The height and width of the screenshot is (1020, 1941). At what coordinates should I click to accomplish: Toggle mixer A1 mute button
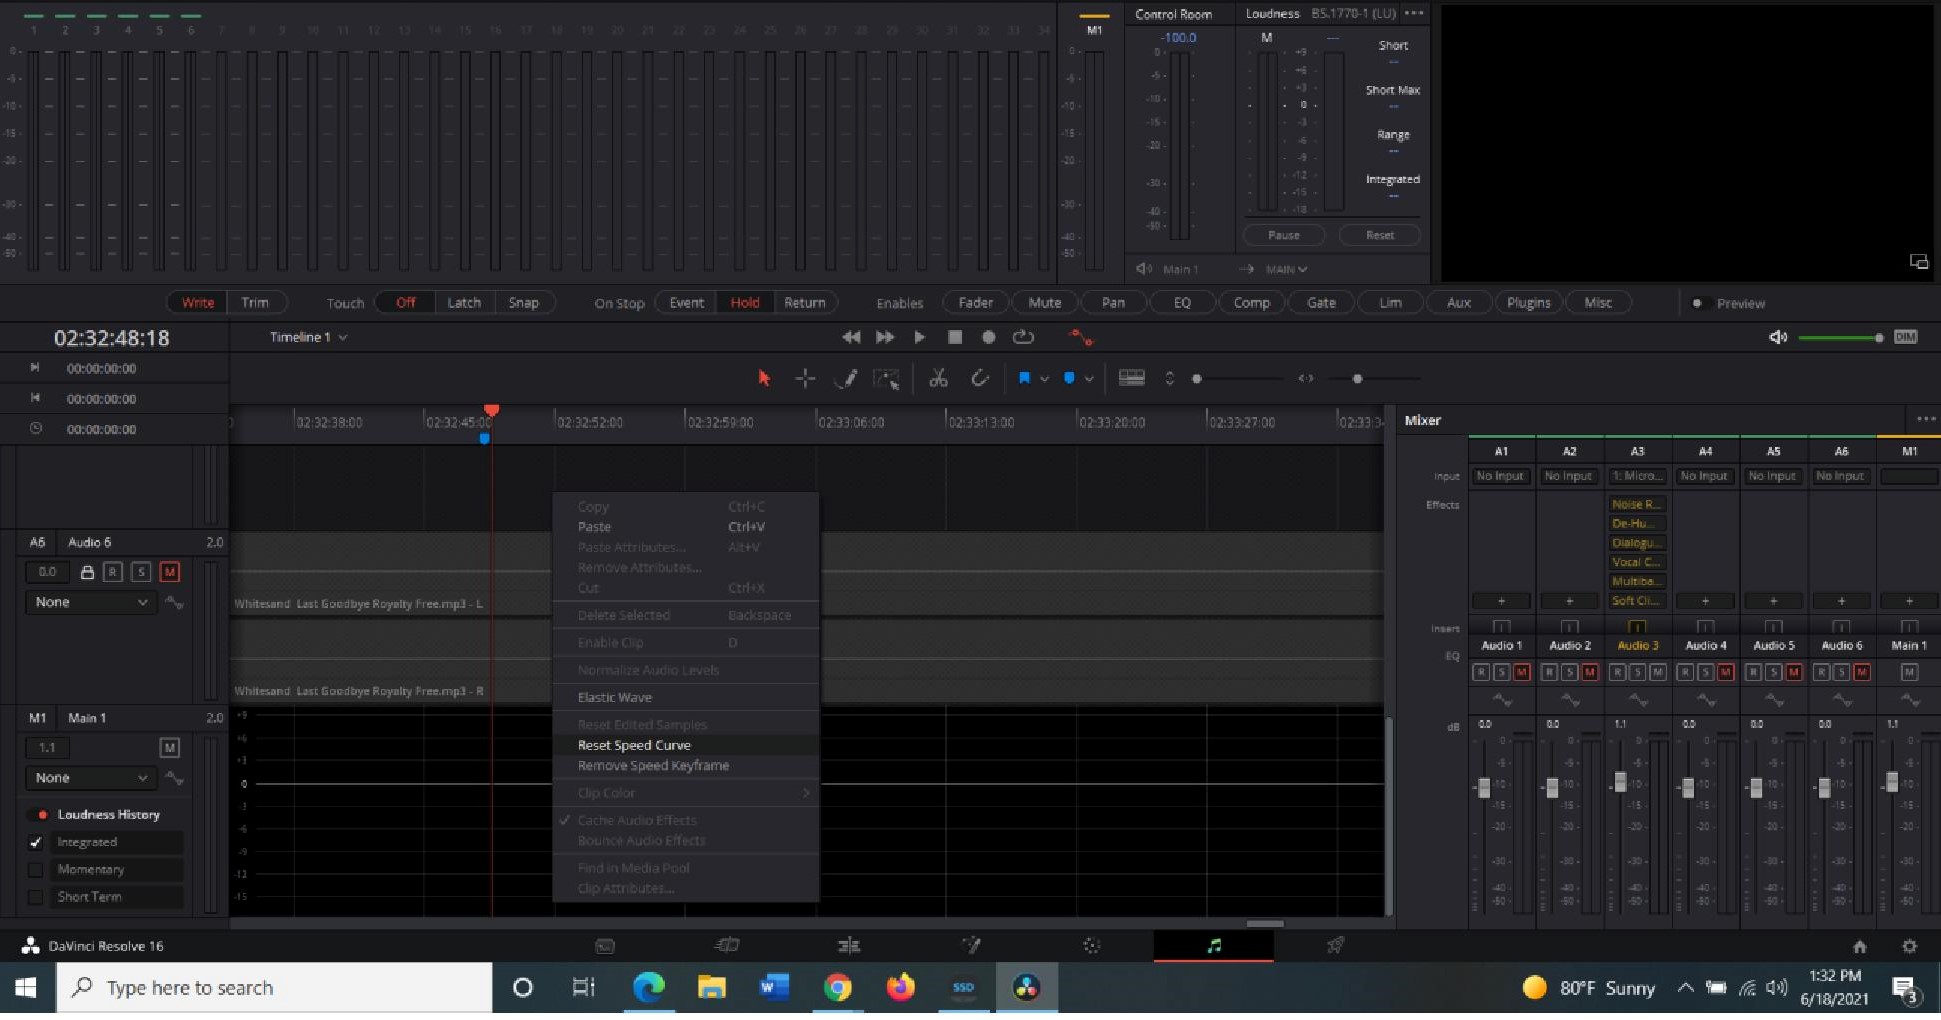pos(1521,672)
